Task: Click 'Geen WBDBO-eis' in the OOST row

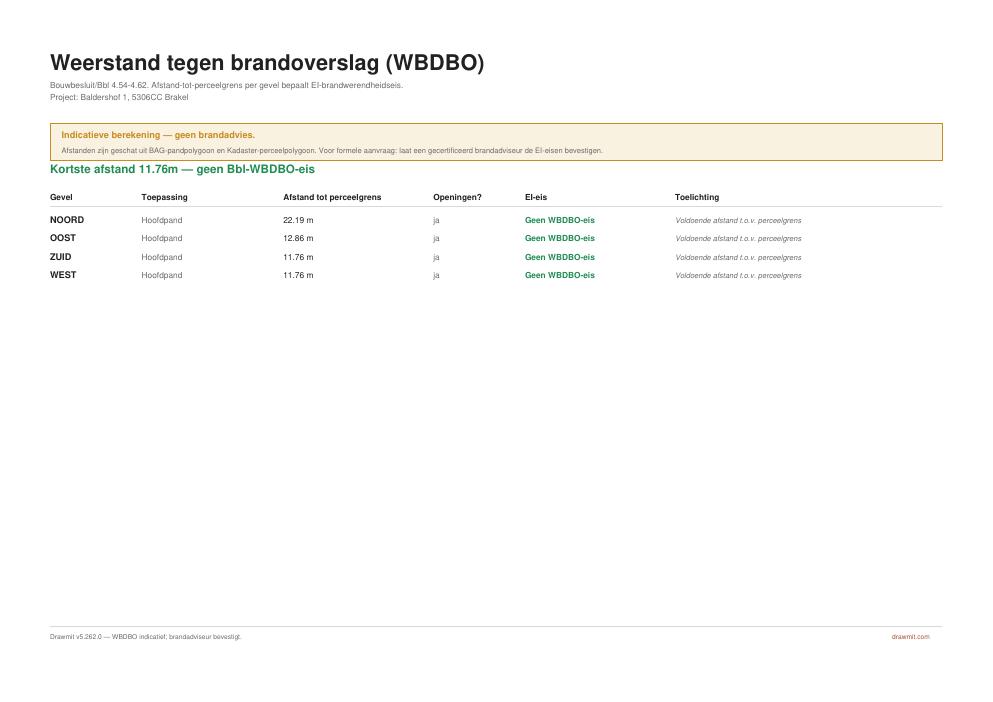Action: (560, 238)
